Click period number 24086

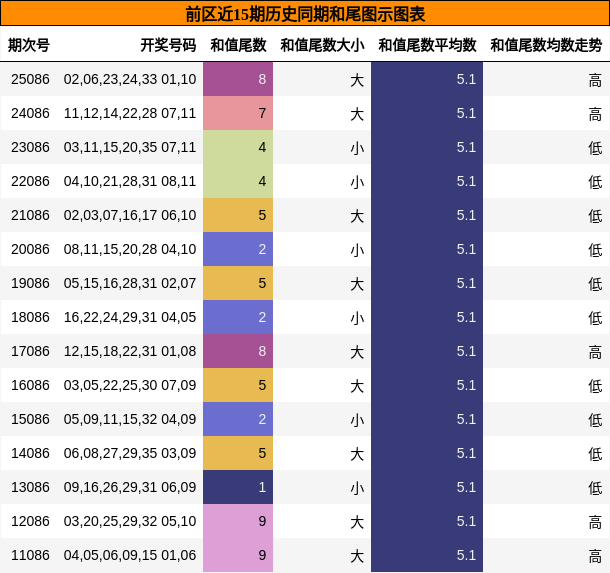tap(30, 113)
